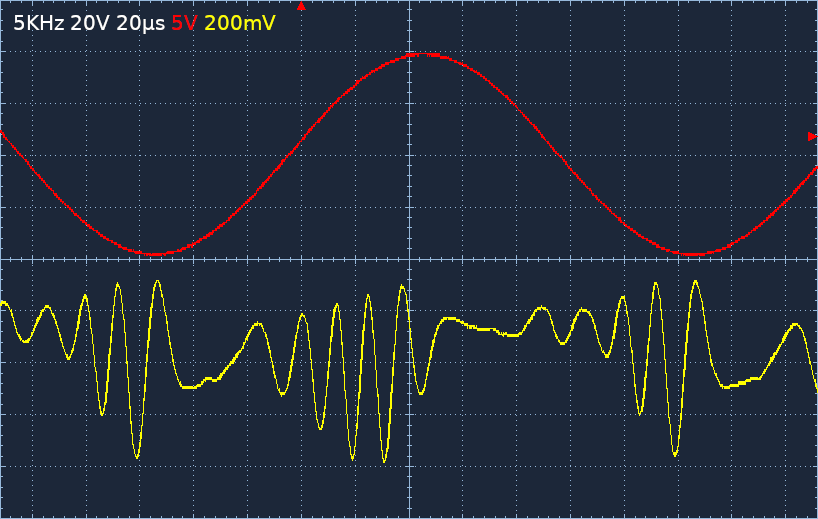Click the red trigger position marker at top
The width and height of the screenshot is (818, 519).
(301, 6)
